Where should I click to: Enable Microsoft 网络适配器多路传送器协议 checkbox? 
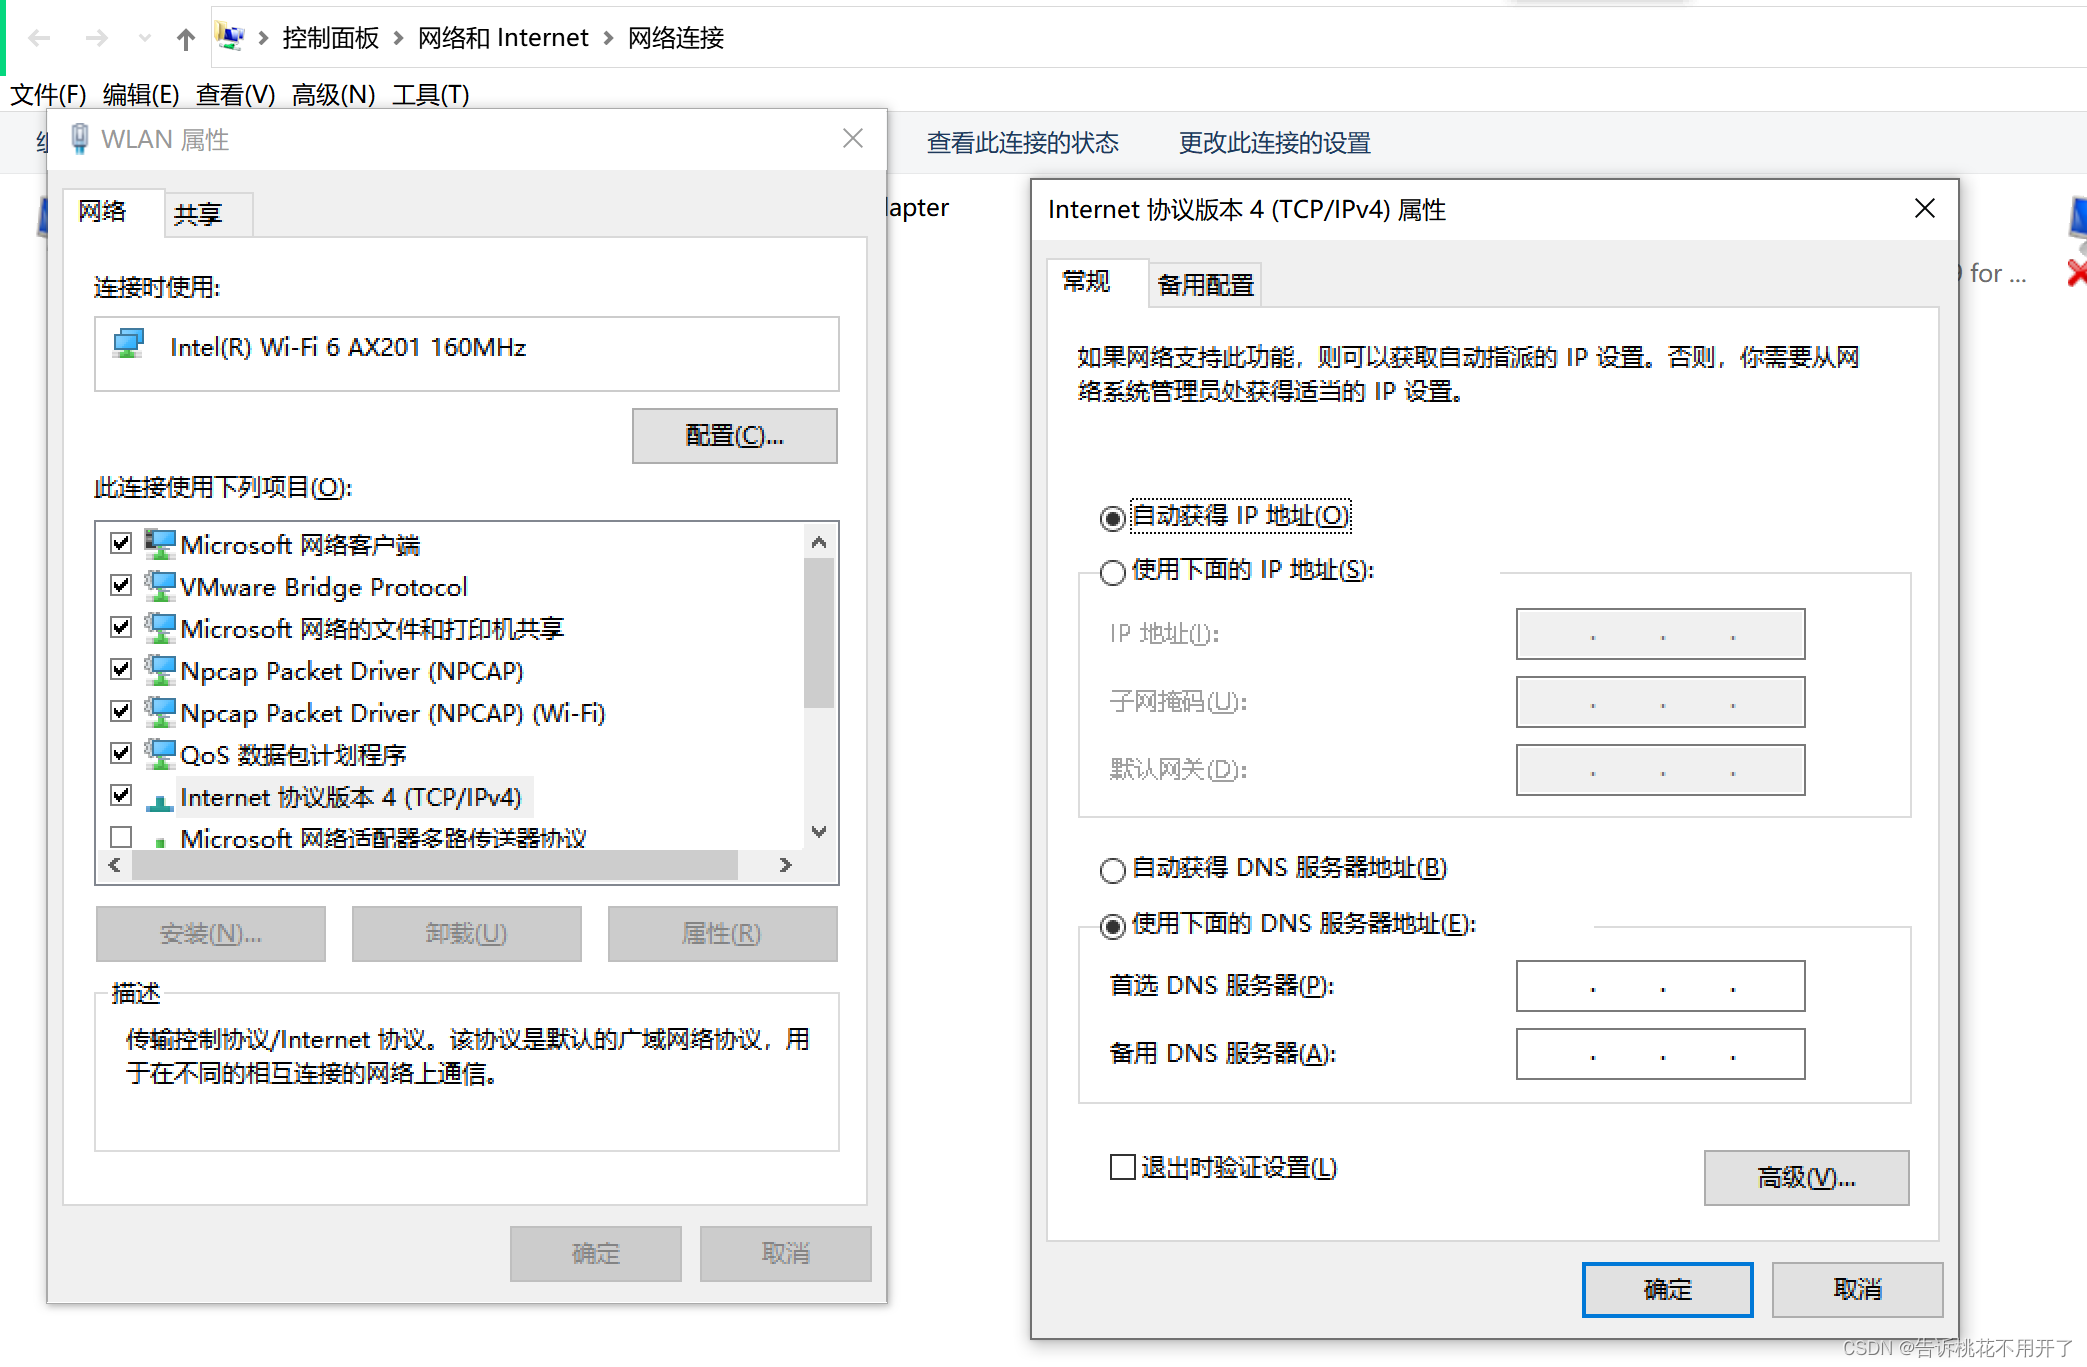[121, 836]
